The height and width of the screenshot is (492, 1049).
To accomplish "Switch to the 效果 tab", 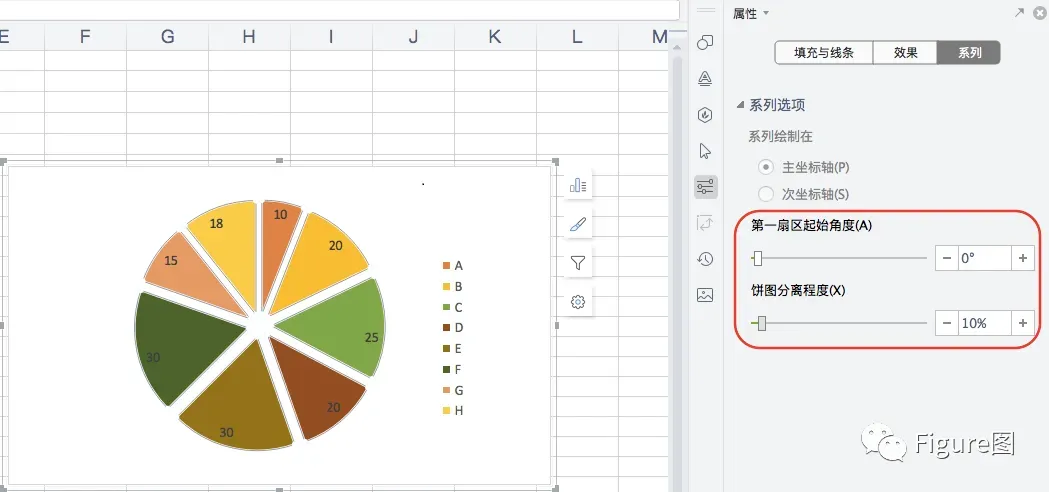I will coord(905,52).
